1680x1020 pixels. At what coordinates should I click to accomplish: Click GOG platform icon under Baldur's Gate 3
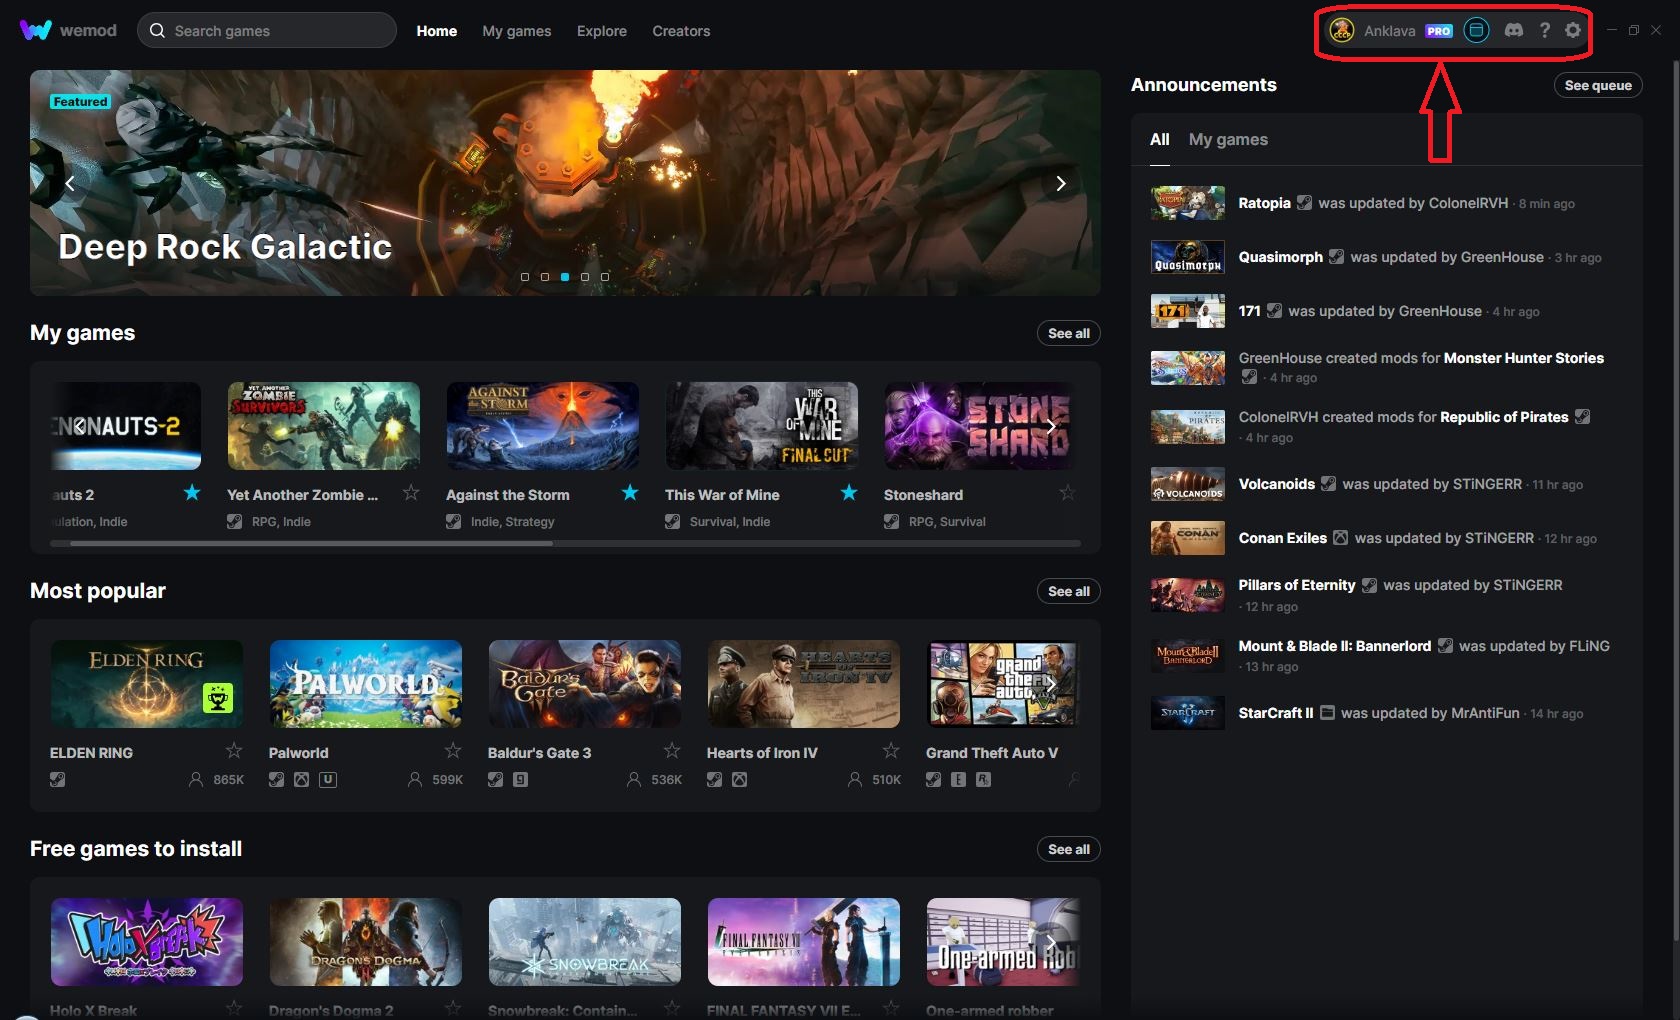click(x=521, y=779)
